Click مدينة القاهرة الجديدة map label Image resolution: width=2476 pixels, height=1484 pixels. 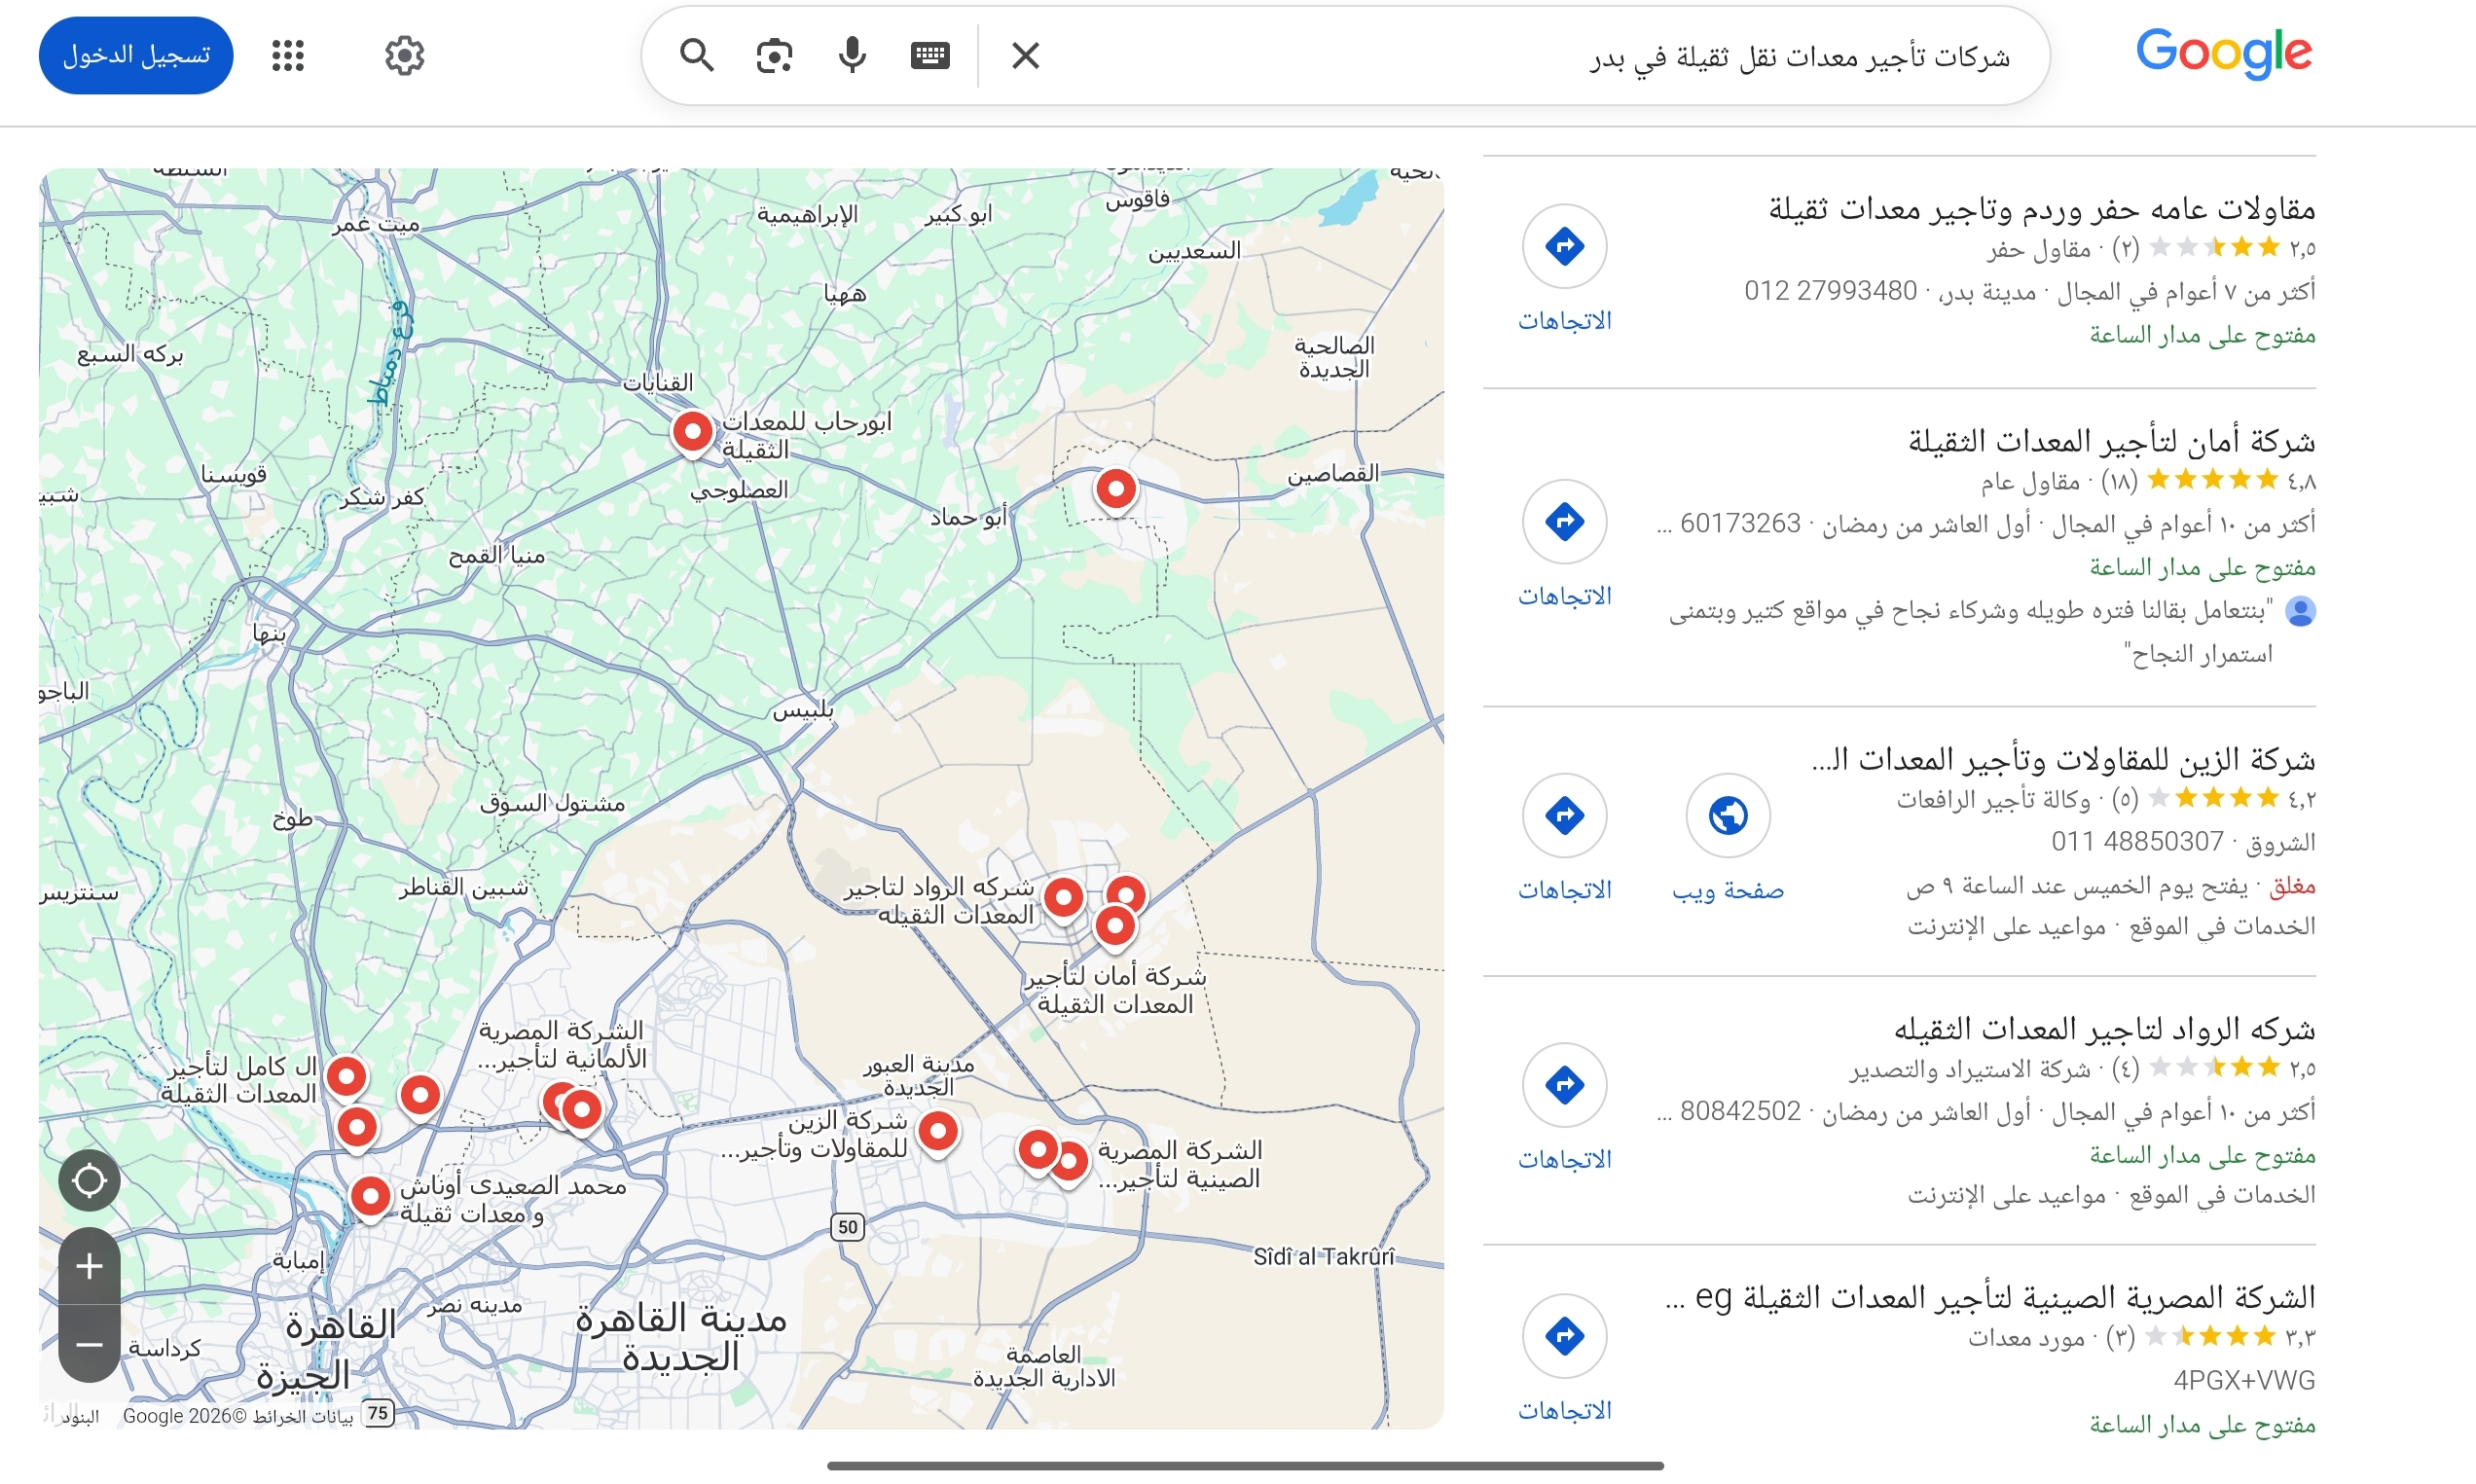coord(680,1338)
